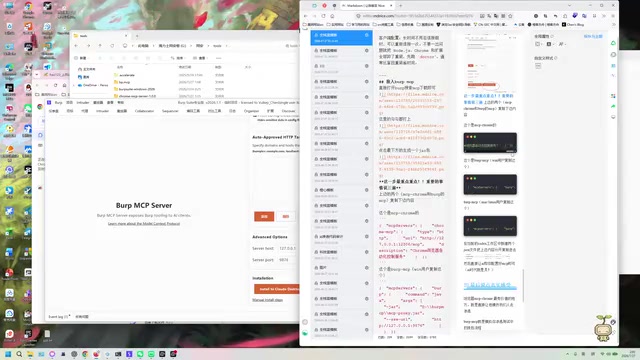Click the outlined button beside the orange one
The height and width of the screenshot is (360, 640).
[x=286, y=216]
